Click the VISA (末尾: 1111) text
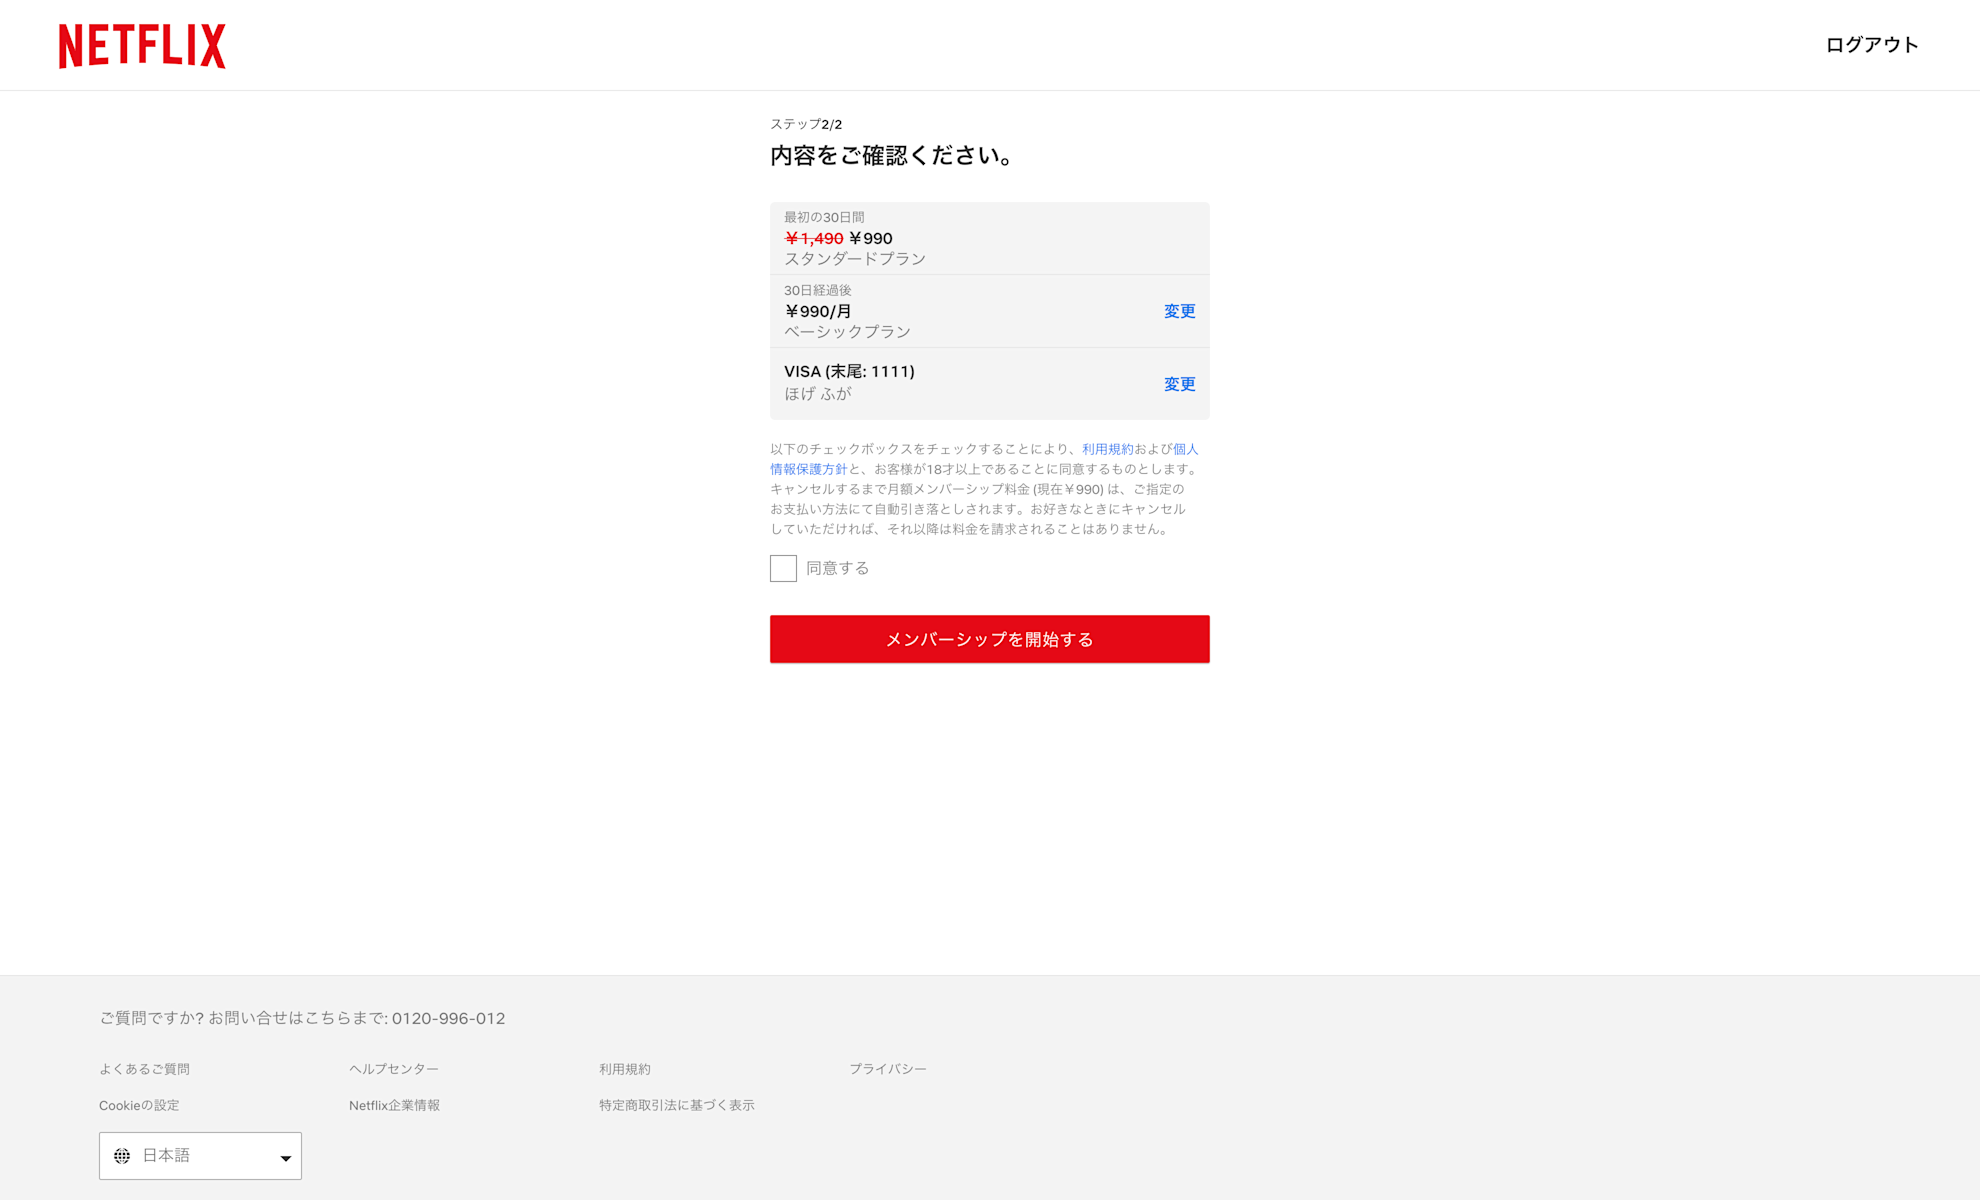This screenshot has height=1200, width=1980. coord(849,372)
